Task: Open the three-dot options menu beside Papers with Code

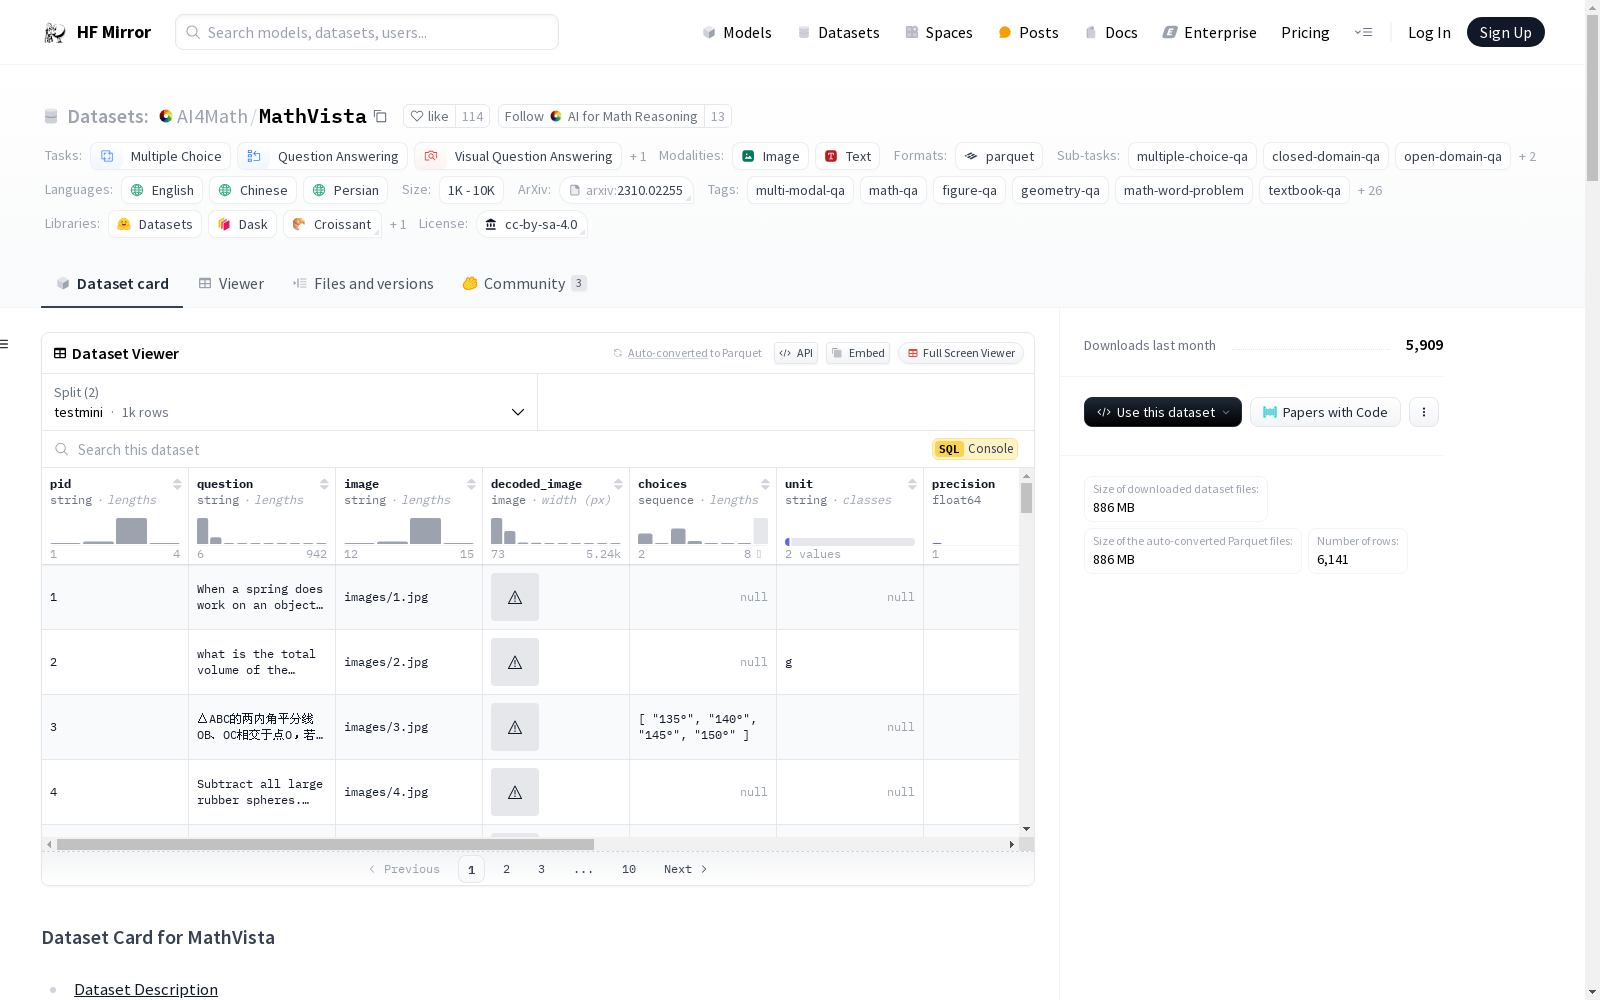Action: pos(1424,412)
